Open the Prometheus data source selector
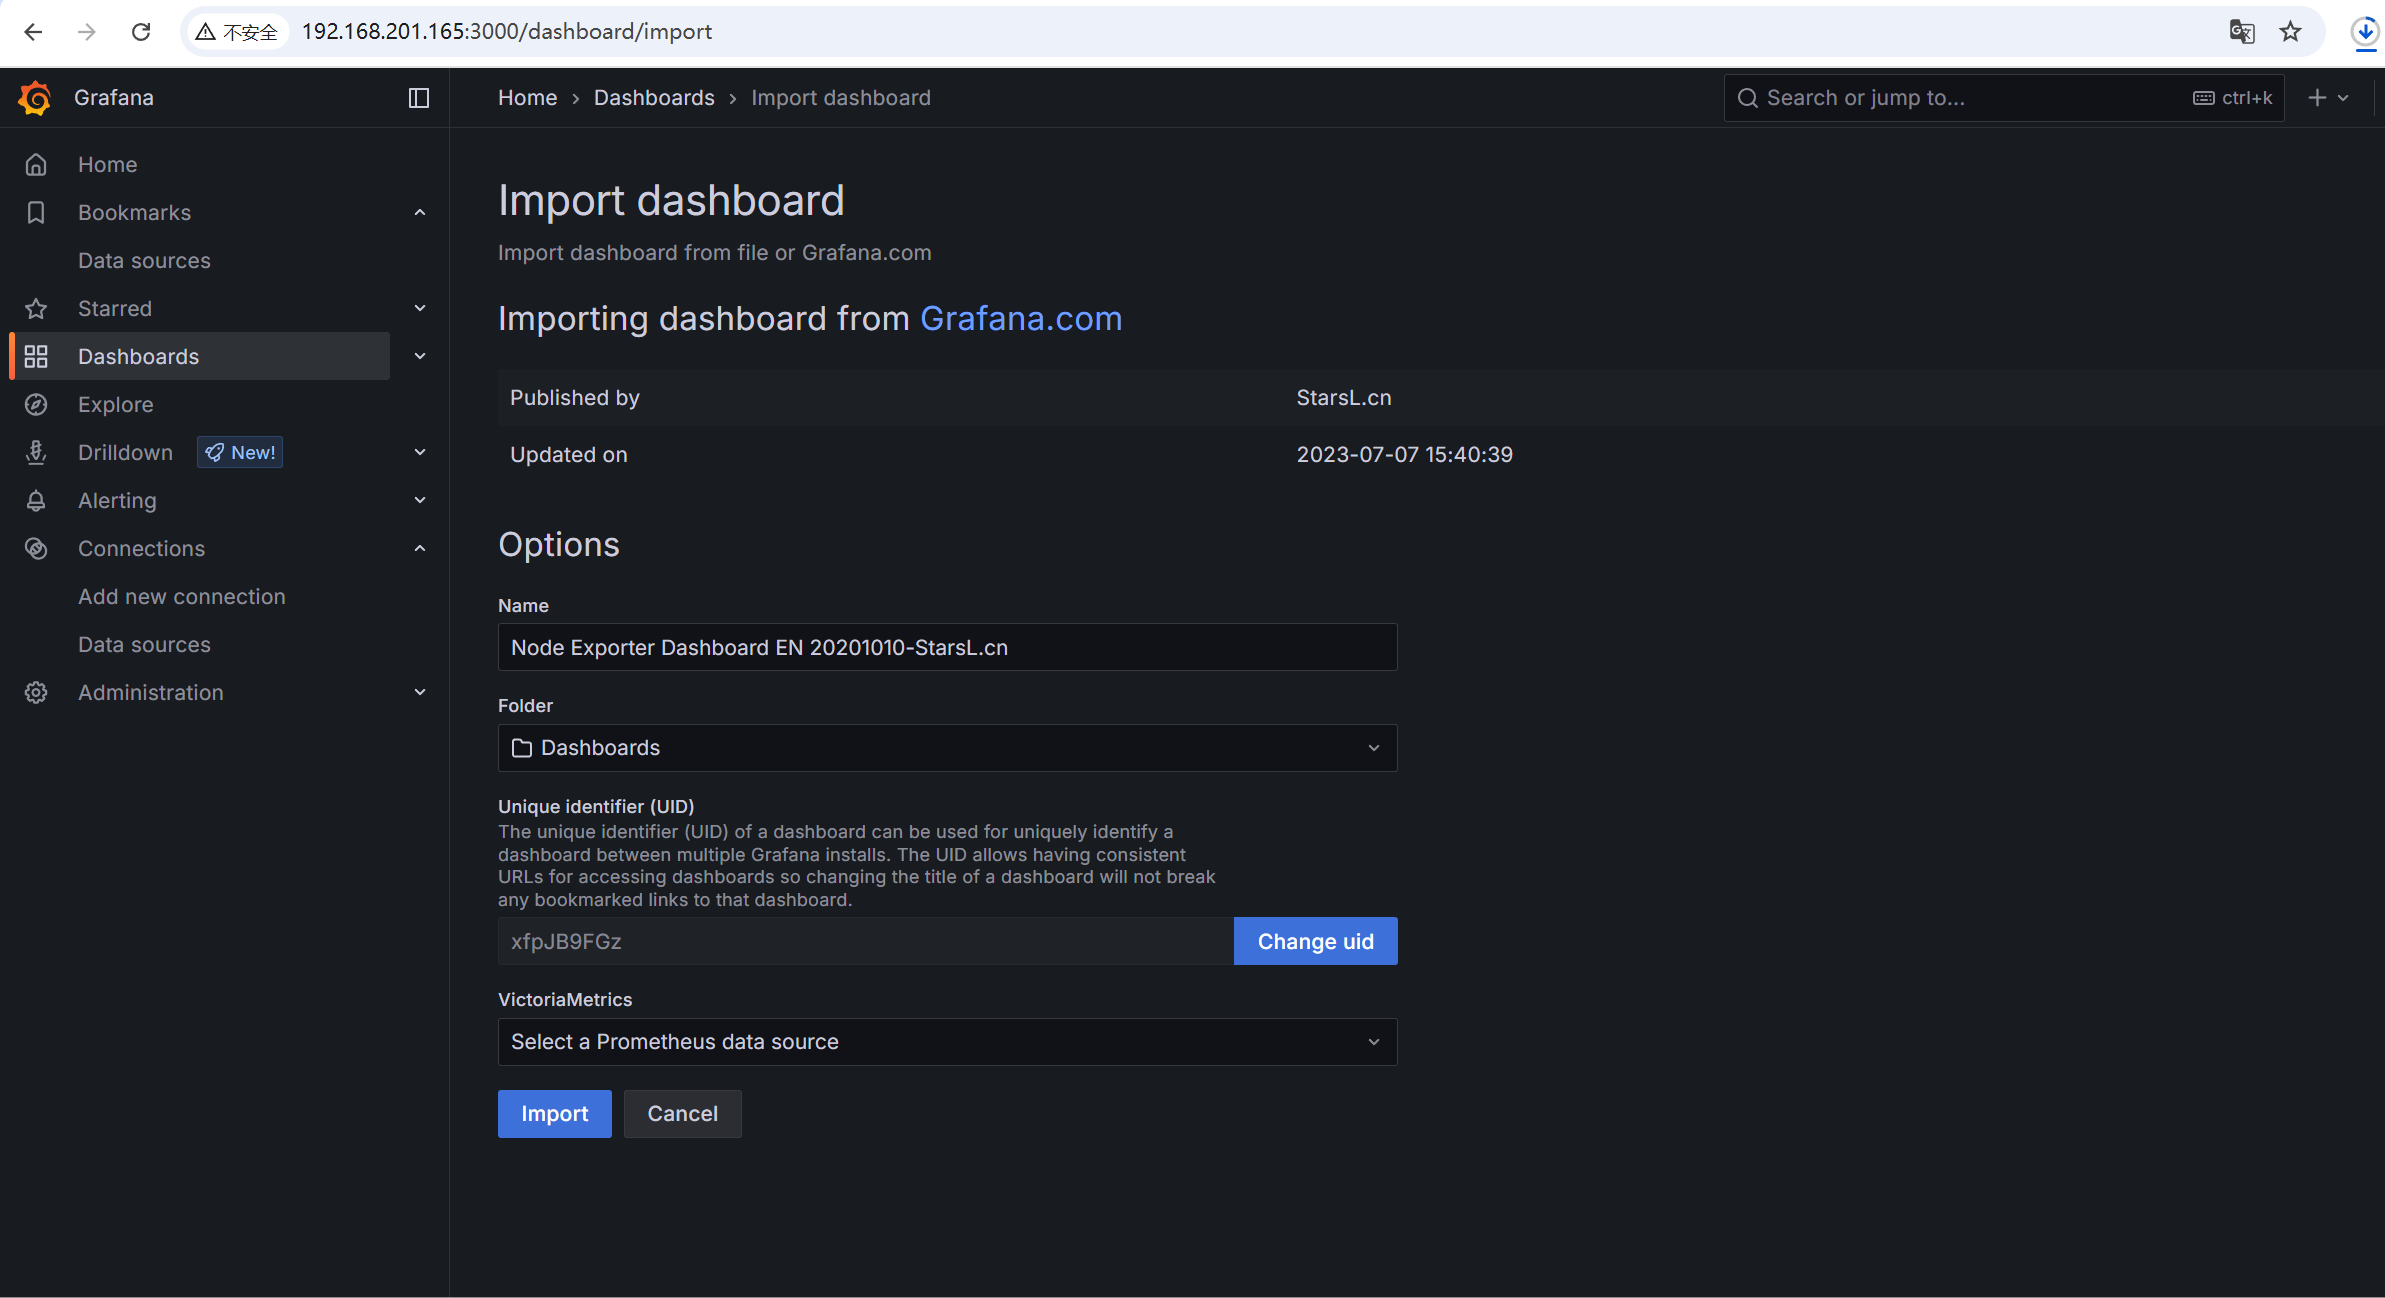This screenshot has height=1298, width=2385. (947, 1042)
